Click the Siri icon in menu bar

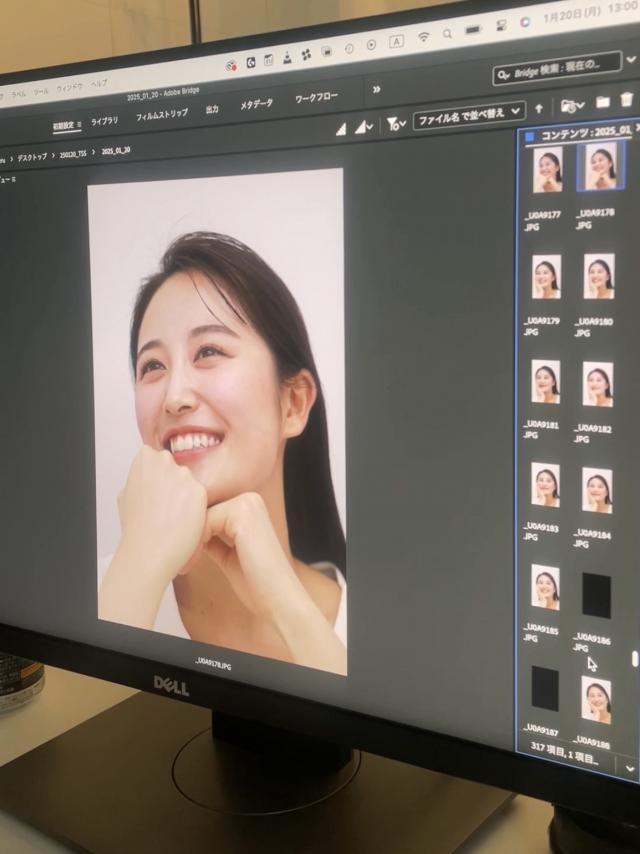pos(525,21)
